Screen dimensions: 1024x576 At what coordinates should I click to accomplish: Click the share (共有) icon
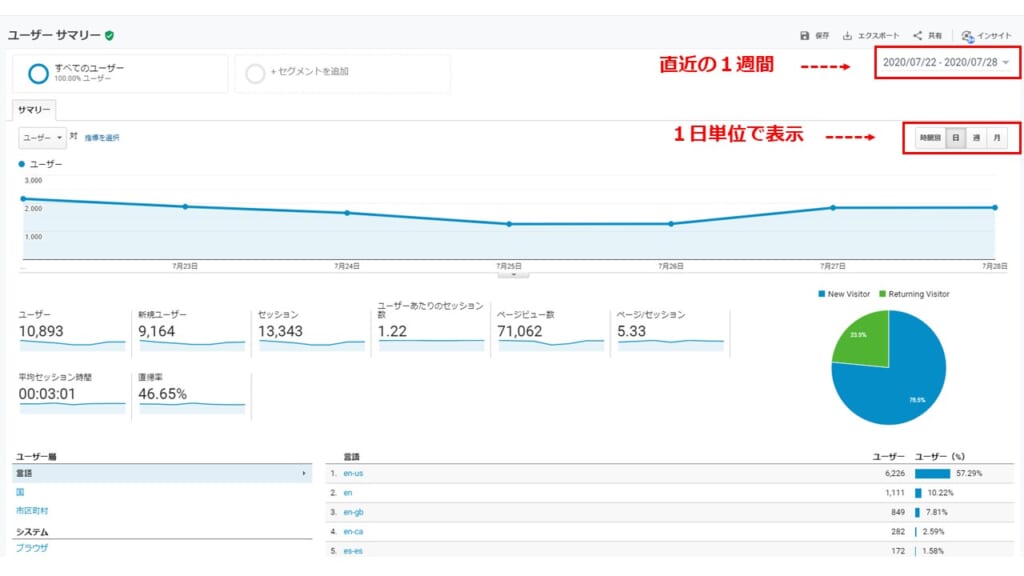tap(918, 35)
